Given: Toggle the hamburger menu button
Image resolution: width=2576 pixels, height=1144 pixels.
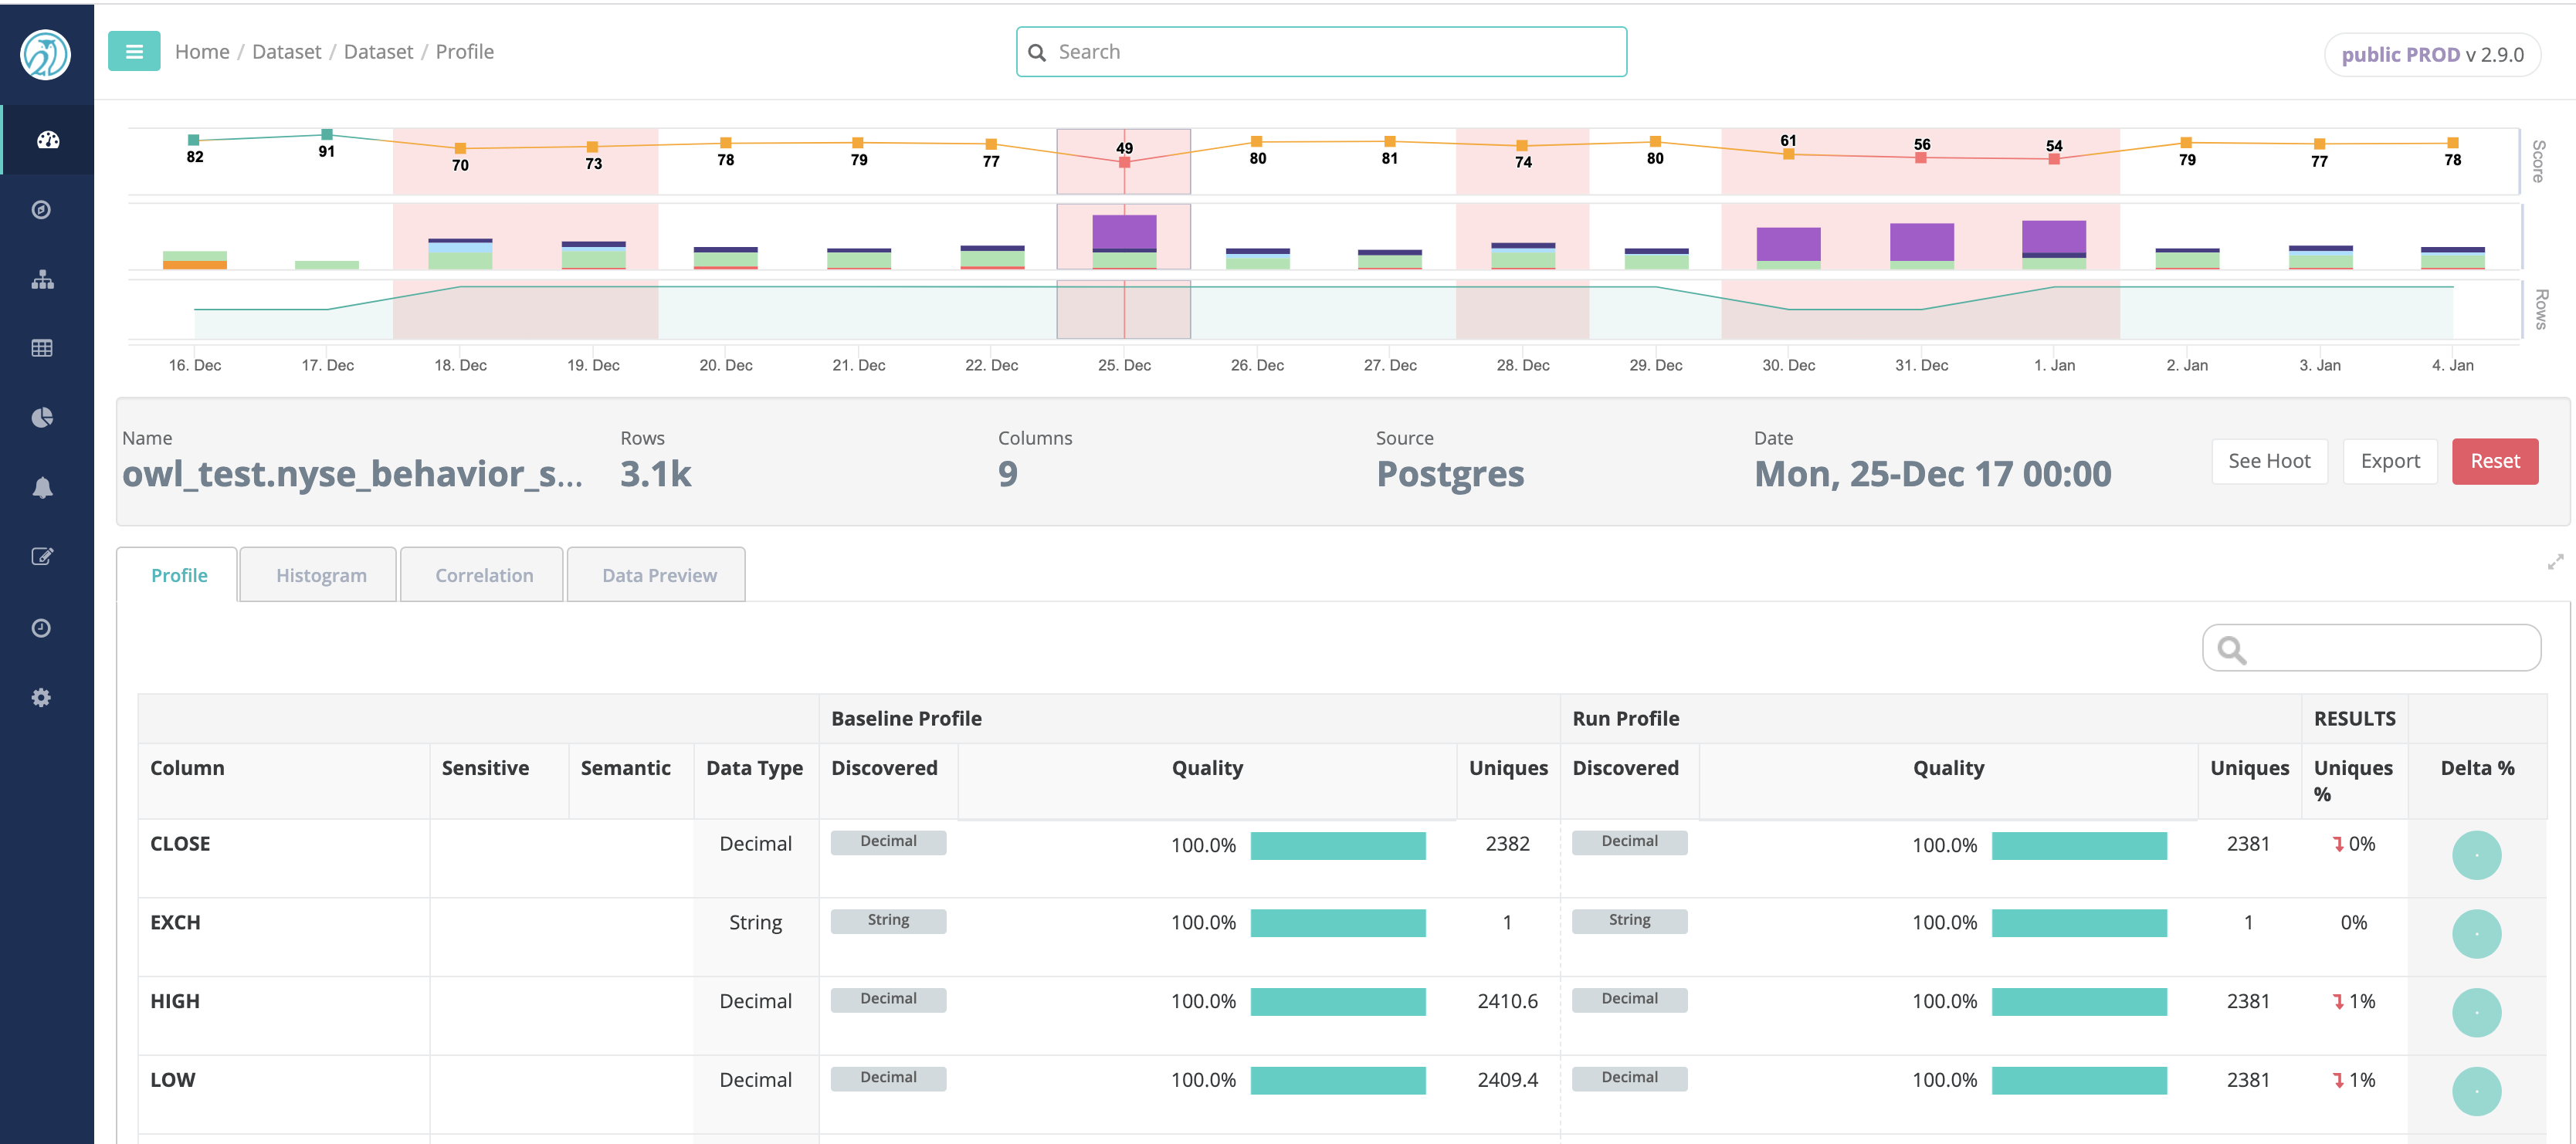Looking at the screenshot, I should [134, 52].
